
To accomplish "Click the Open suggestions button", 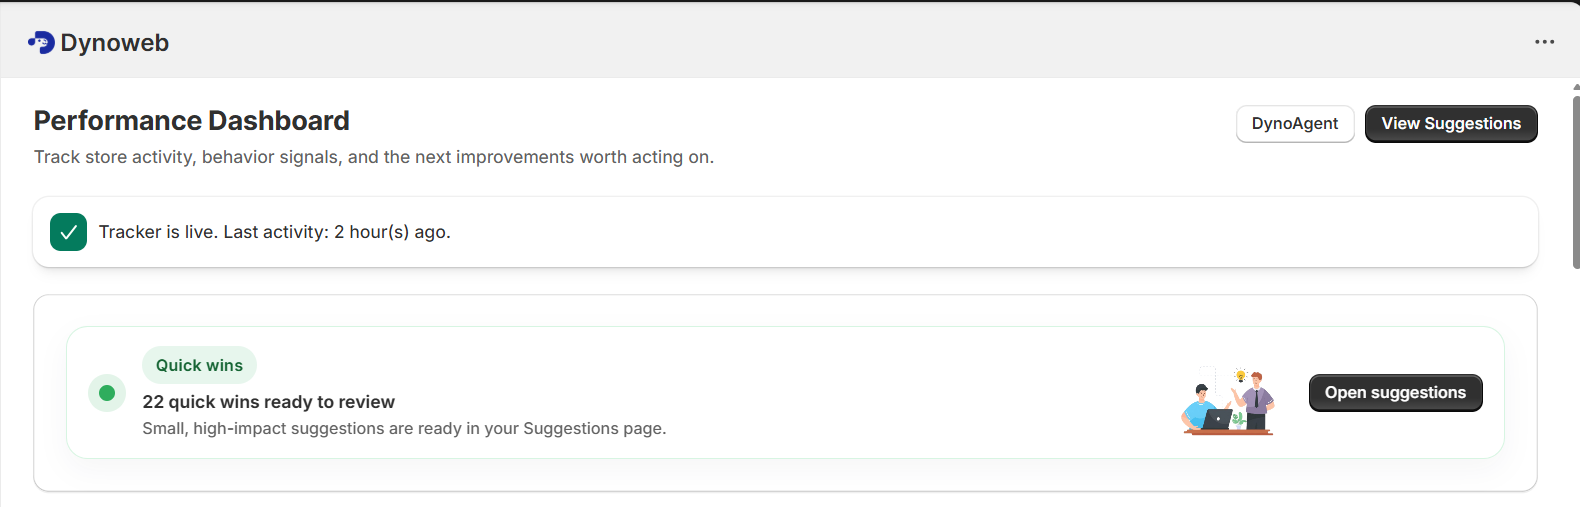I will coord(1394,393).
